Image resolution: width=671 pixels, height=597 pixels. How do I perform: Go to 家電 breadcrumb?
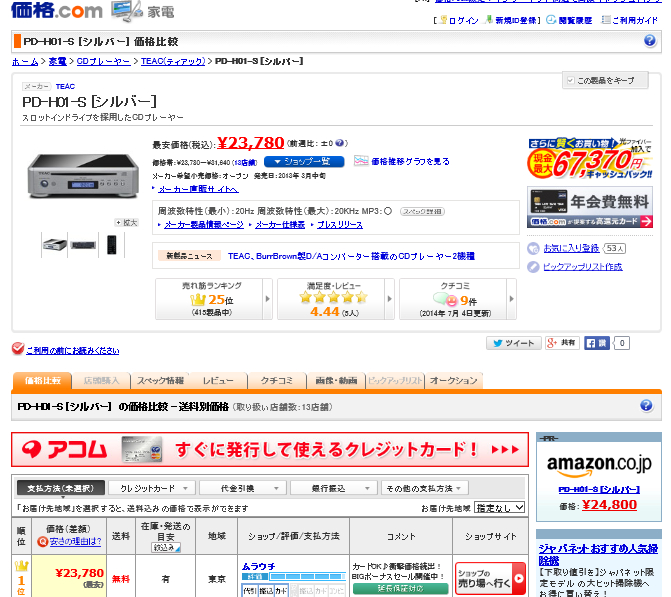click(57, 62)
